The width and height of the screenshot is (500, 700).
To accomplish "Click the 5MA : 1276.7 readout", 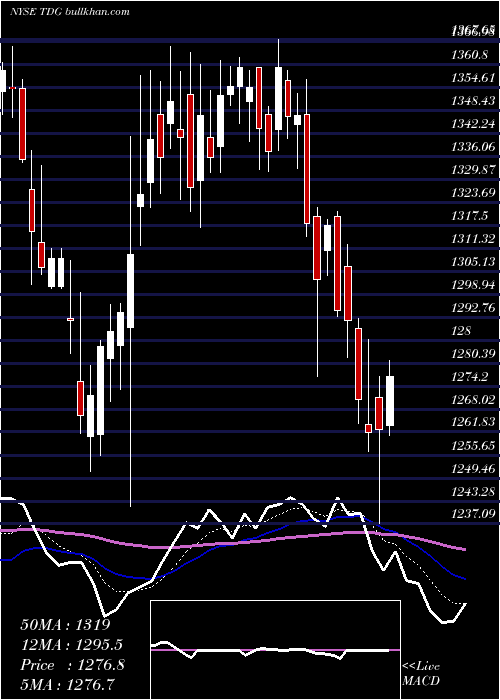I will (x=67, y=684).
